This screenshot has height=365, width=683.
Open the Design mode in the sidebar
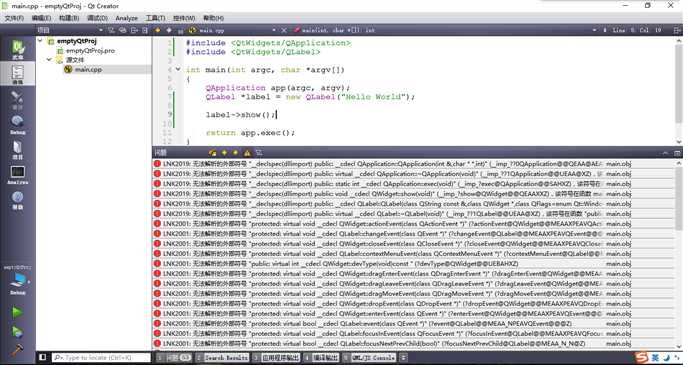pyautogui.click(x=17, y=99)
